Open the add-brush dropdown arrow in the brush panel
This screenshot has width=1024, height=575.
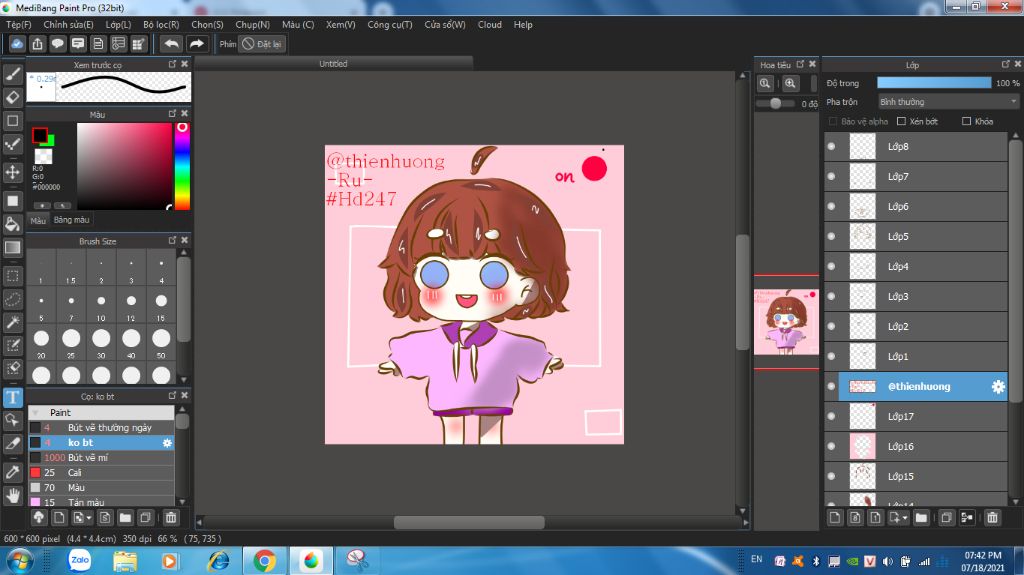coord(90,517)
